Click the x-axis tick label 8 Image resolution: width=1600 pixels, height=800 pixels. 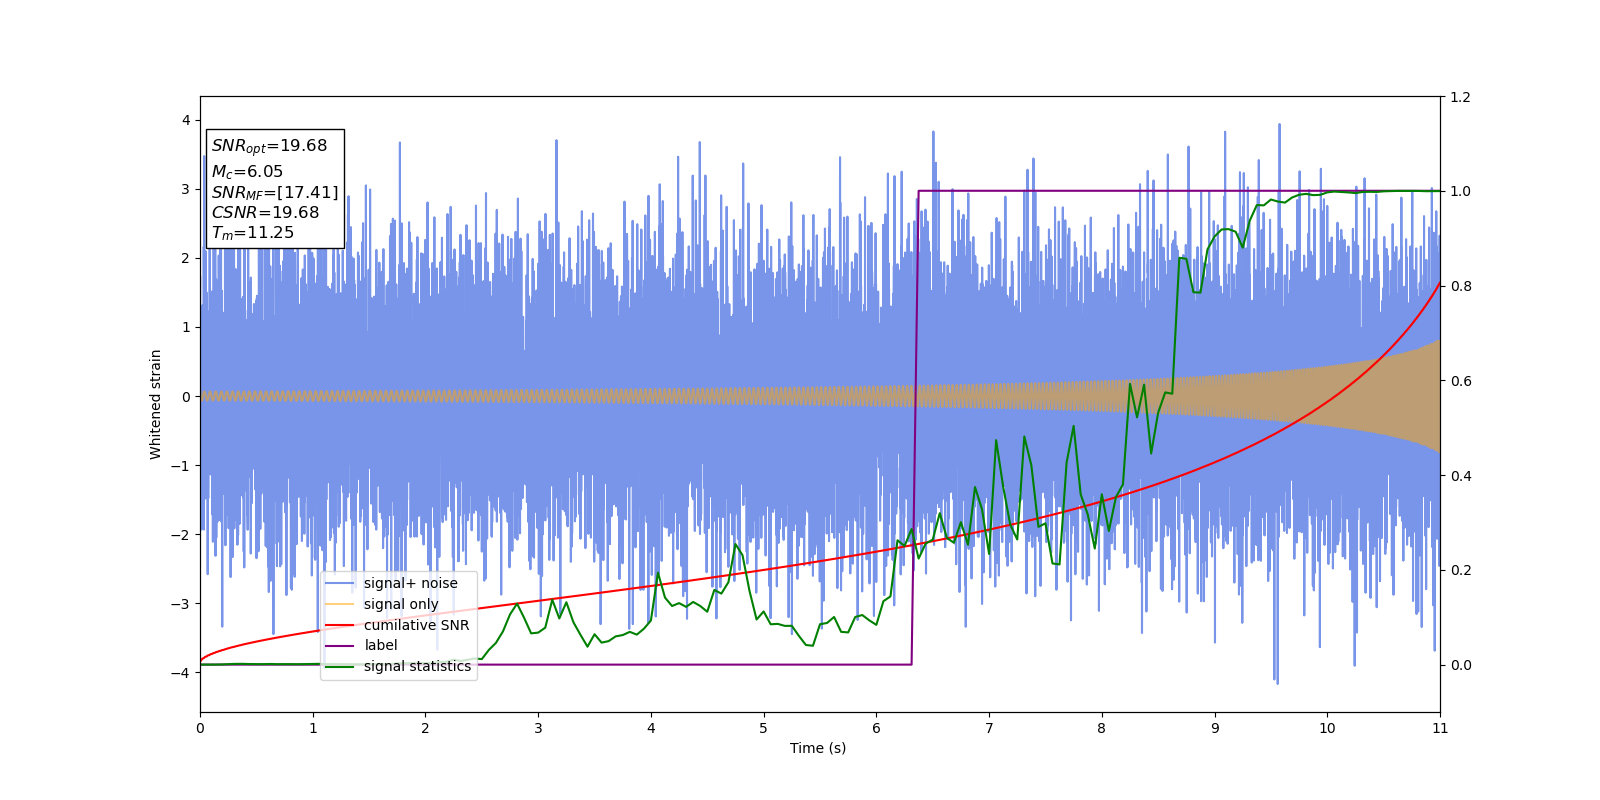[x=1102, y=728]
